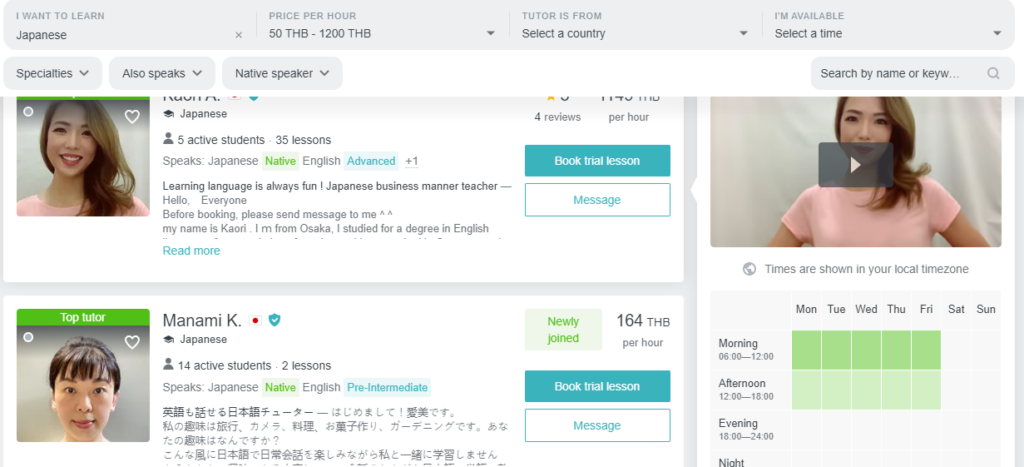
Task: Favorite Manami K. with the heart icon
Action: click(132, 342)
